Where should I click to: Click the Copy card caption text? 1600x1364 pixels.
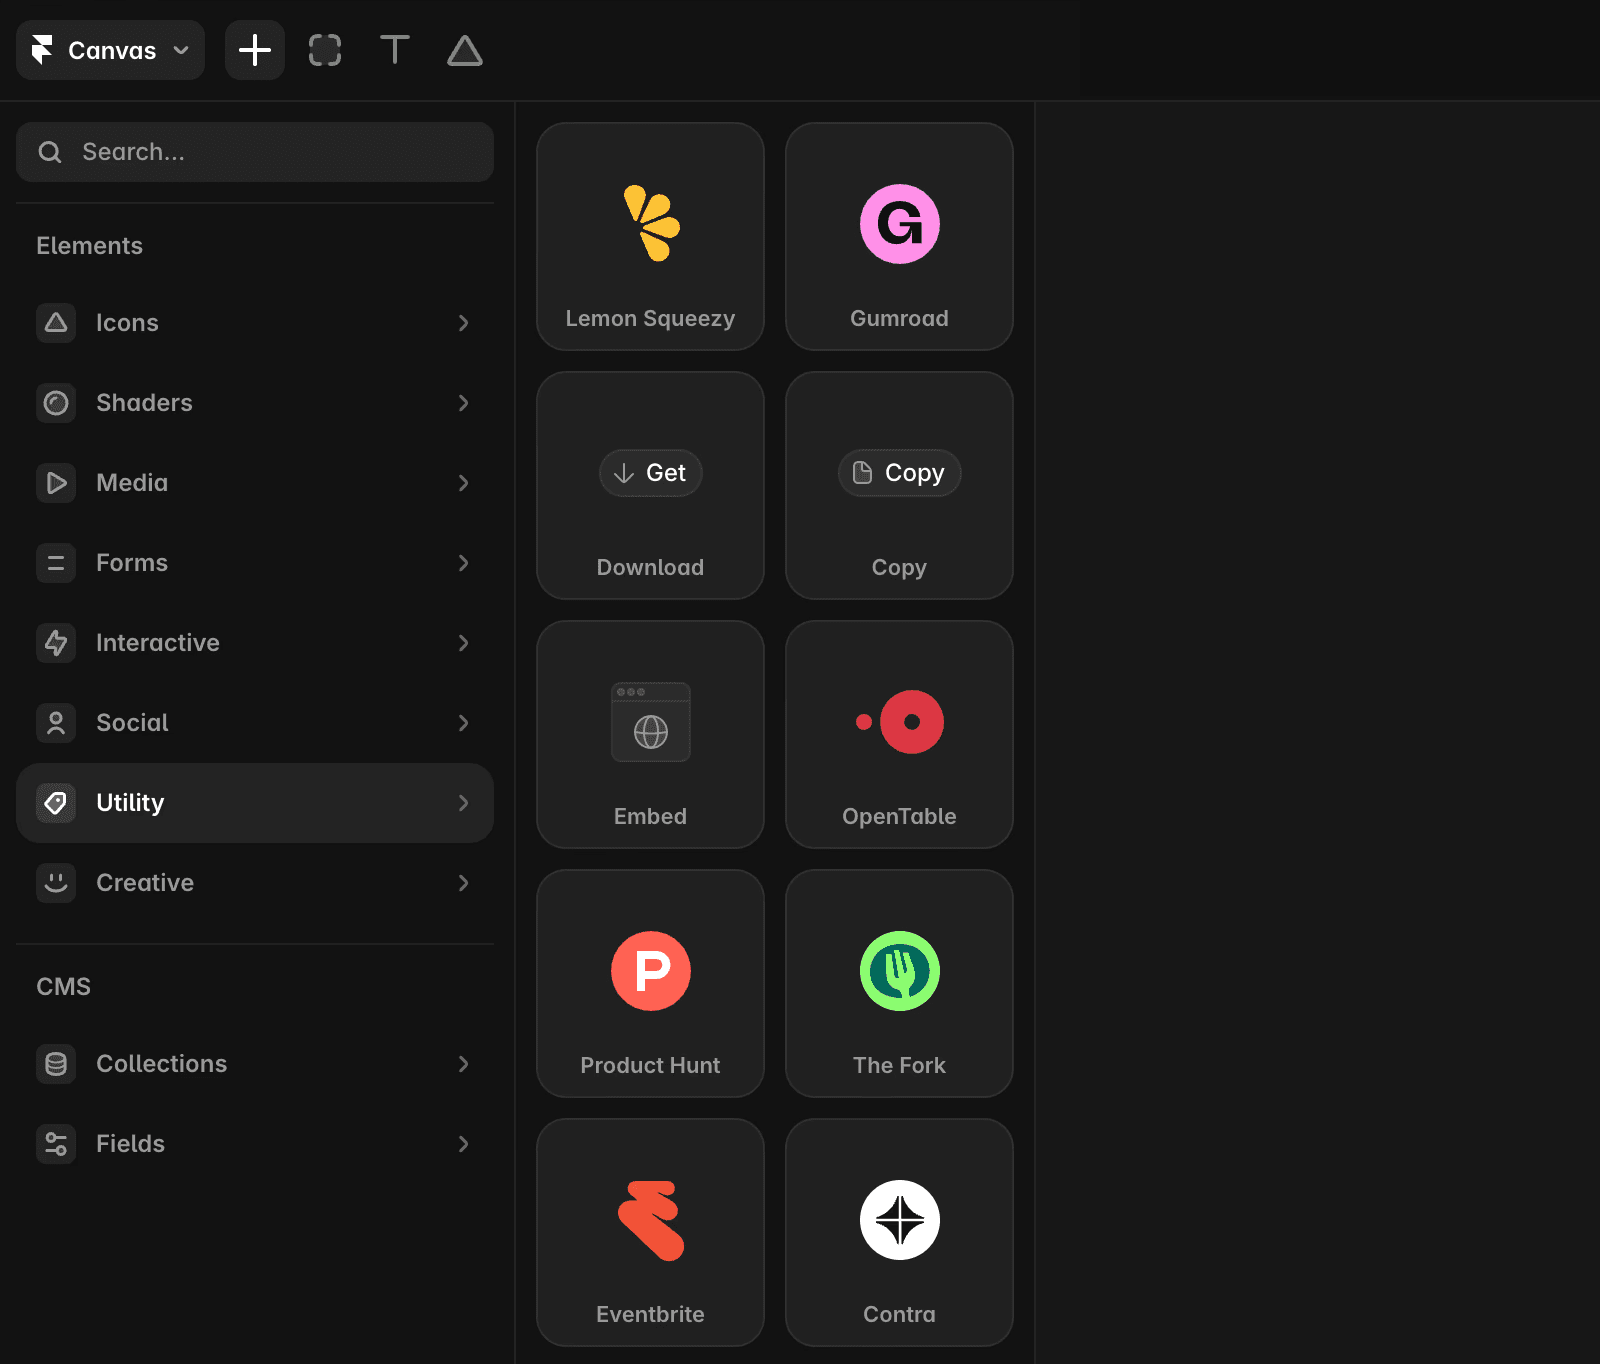click(900, 568)
